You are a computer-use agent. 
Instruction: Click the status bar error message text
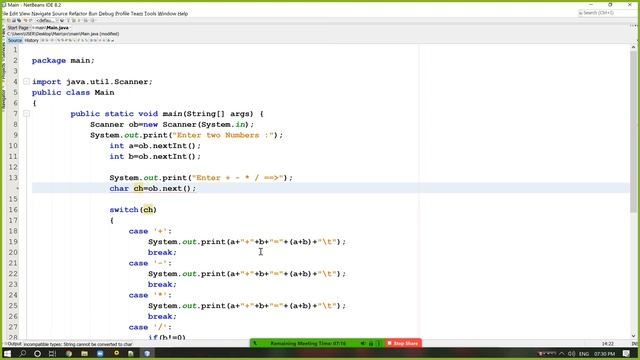[78, 344]
